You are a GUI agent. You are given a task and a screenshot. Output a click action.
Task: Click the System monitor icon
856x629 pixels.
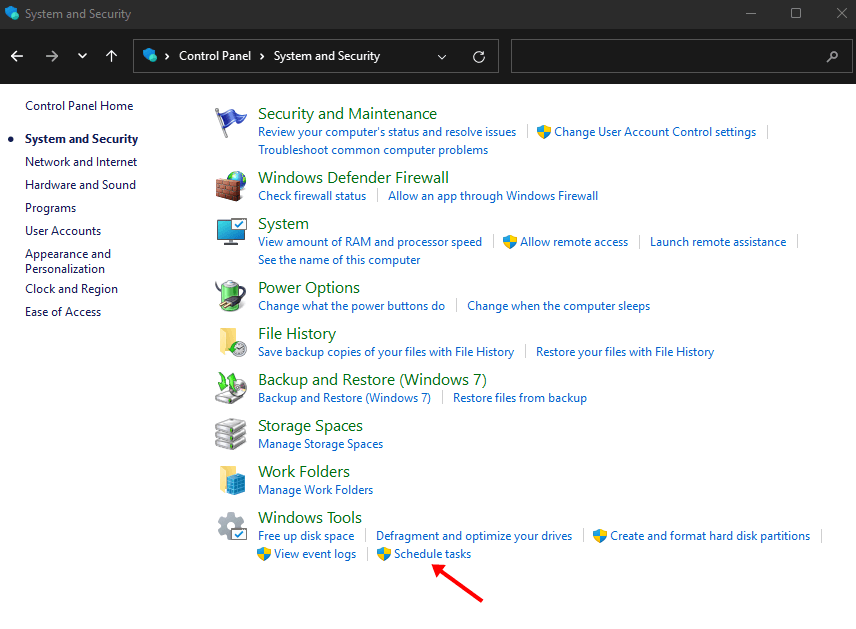point(231,233)
